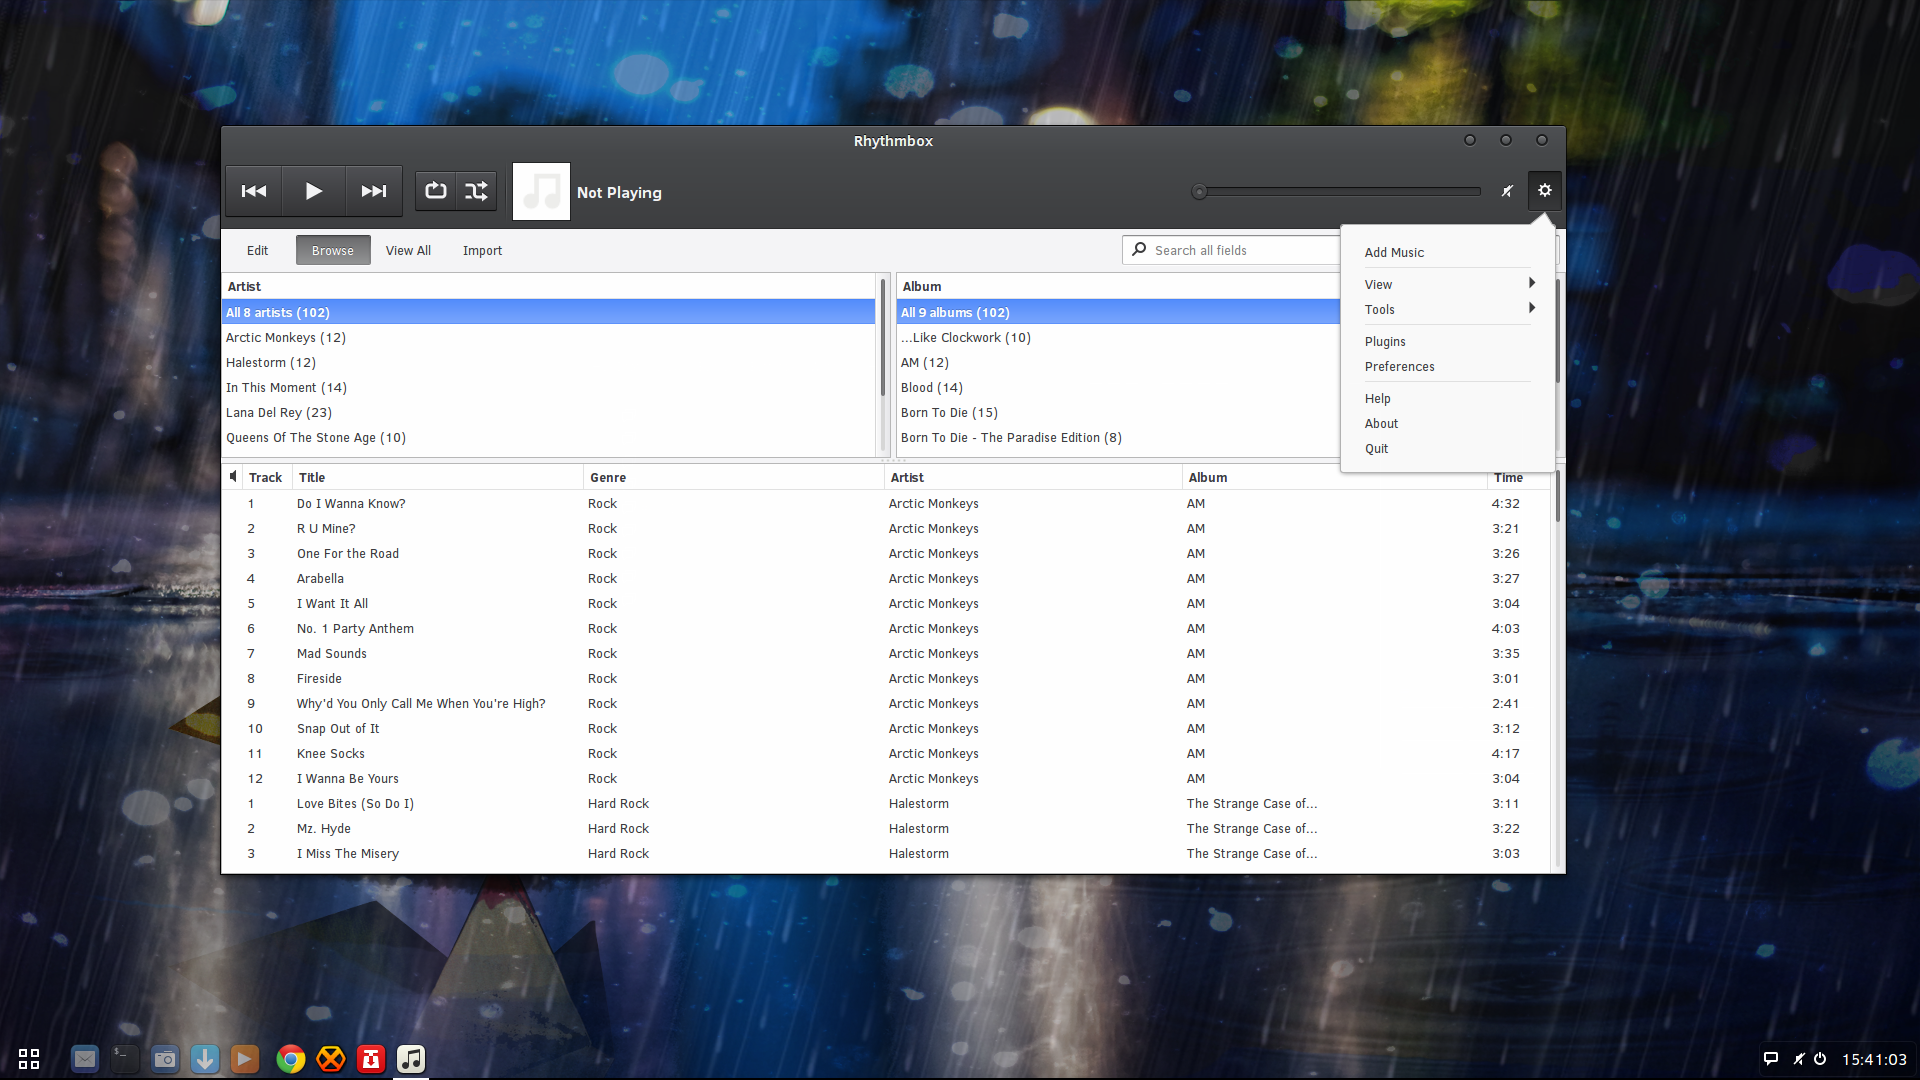Close the gear settings menu button
The width and height of the screenshot is (1920, 1080).
tap(1545, 190)
